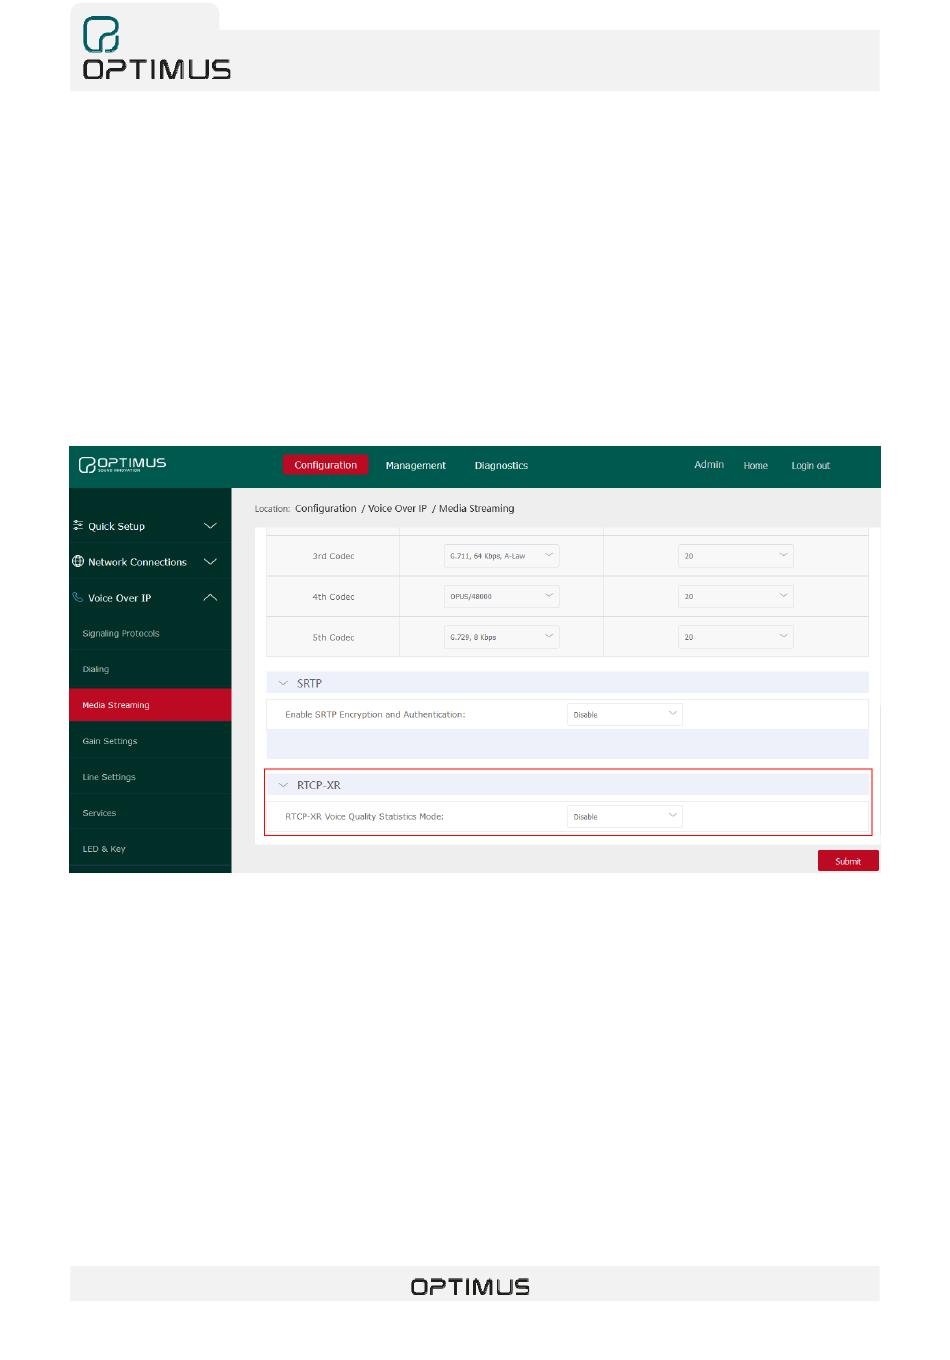Open the 5th Codec G.729 dropdown
This screenshot has height=1360, width=950.
[501, 637]
